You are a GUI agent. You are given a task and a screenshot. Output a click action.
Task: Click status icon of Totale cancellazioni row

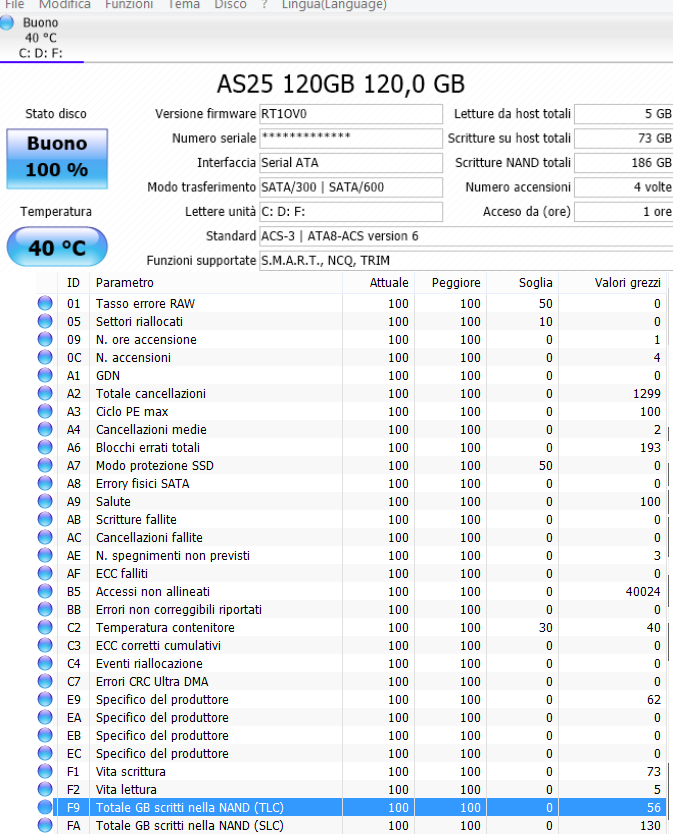pos(45,394)
